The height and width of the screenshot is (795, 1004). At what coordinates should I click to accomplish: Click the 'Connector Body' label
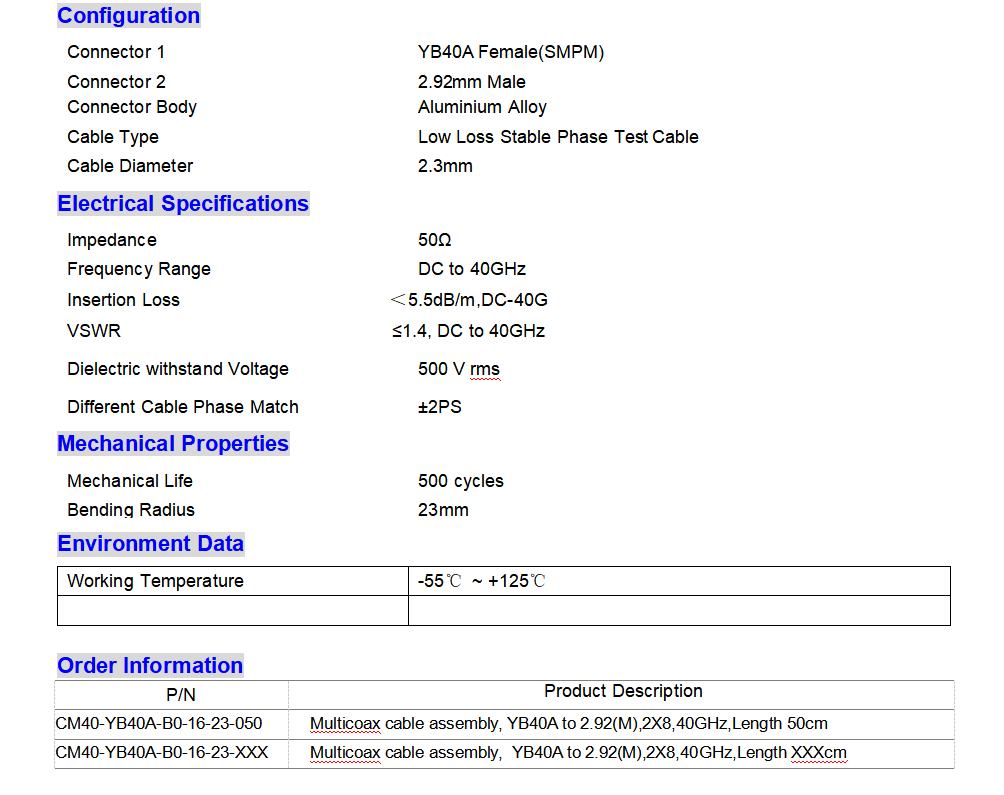click(132, 107)
